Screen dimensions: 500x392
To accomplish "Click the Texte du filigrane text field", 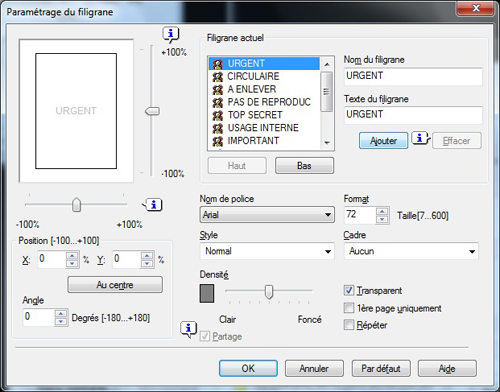I will coord(413,115).
